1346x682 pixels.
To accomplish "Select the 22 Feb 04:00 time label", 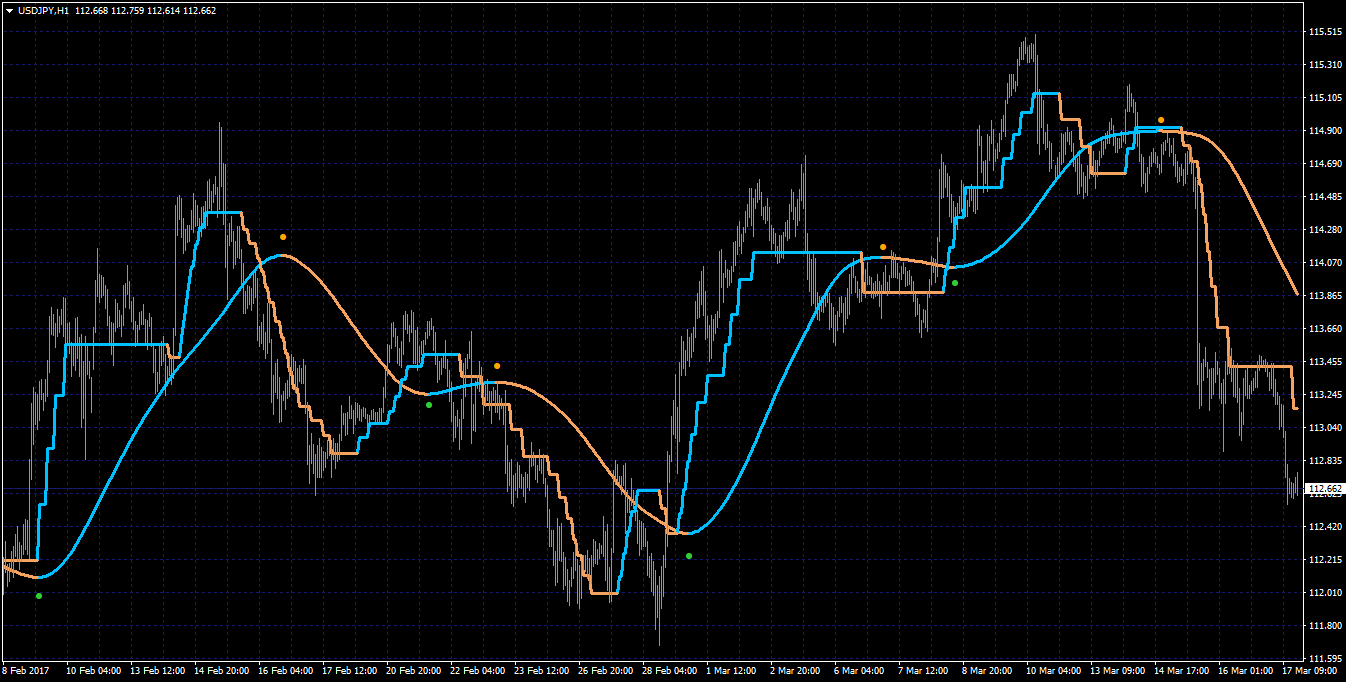I will 478,671.
